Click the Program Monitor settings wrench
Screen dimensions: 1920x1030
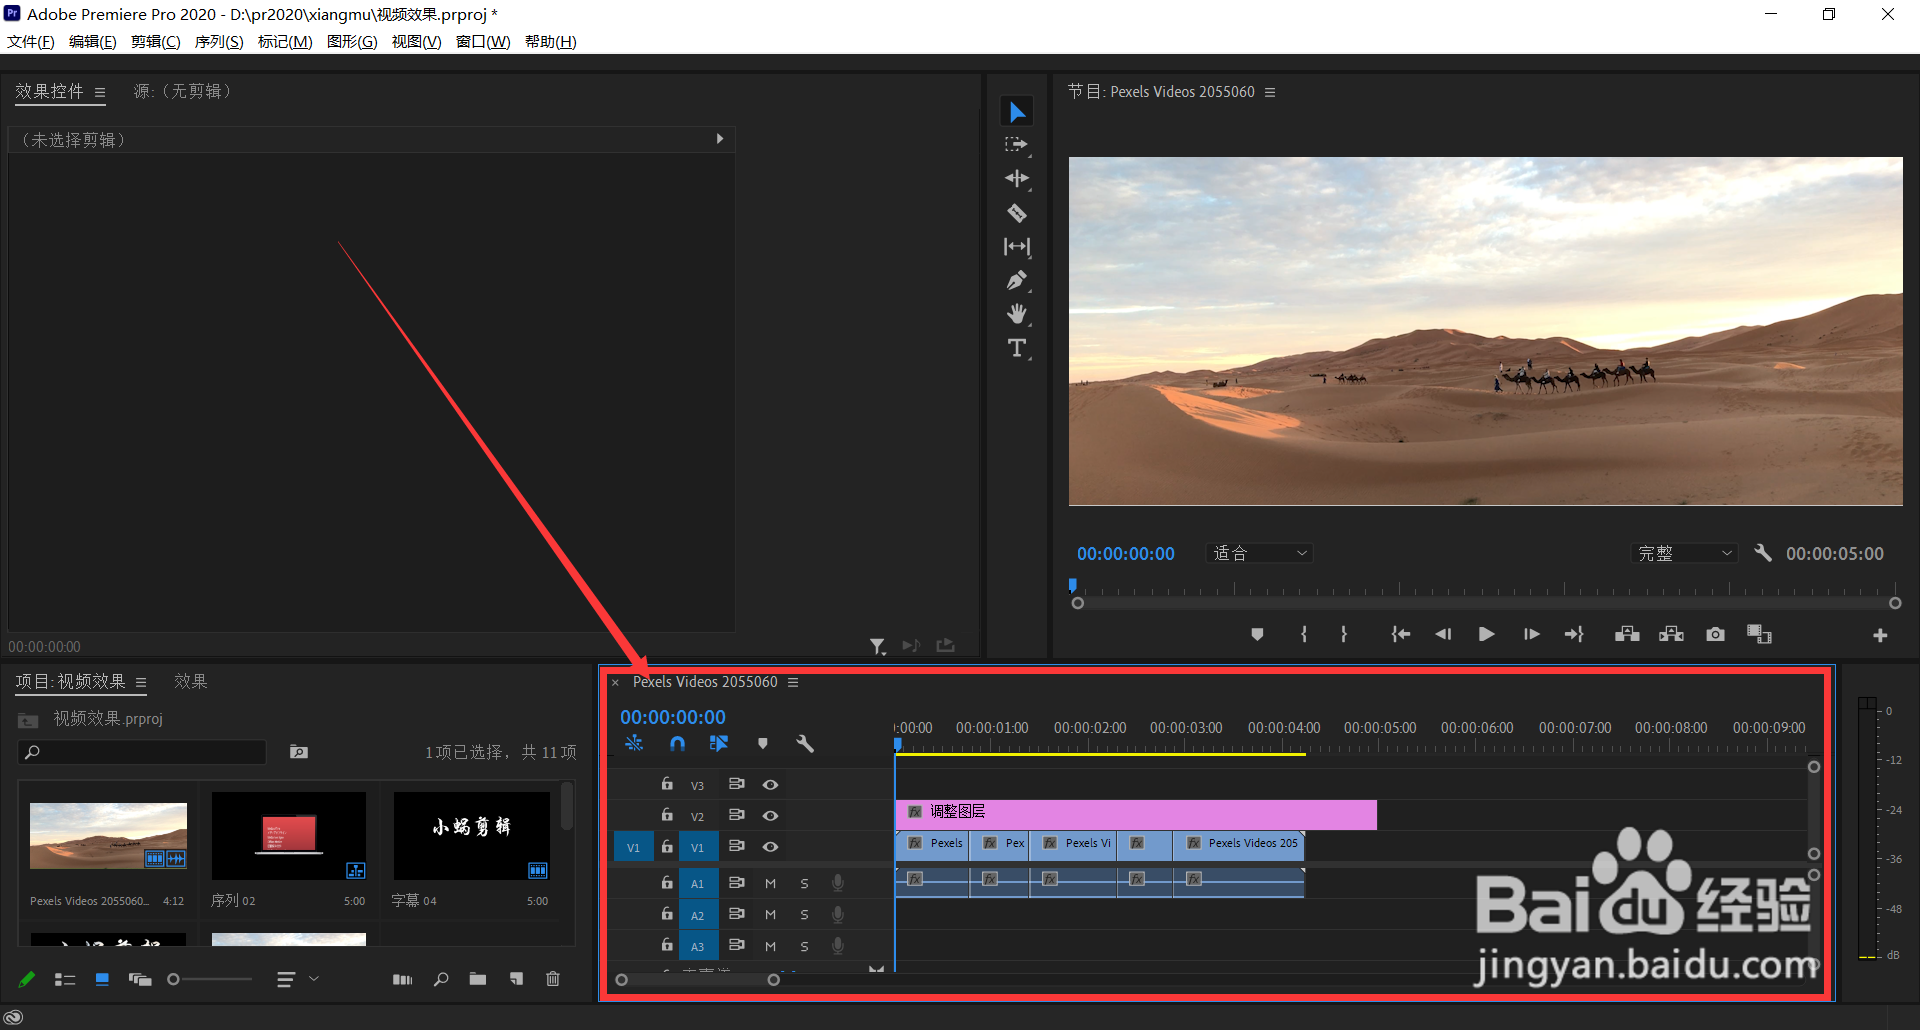(x=1763, y=553)
